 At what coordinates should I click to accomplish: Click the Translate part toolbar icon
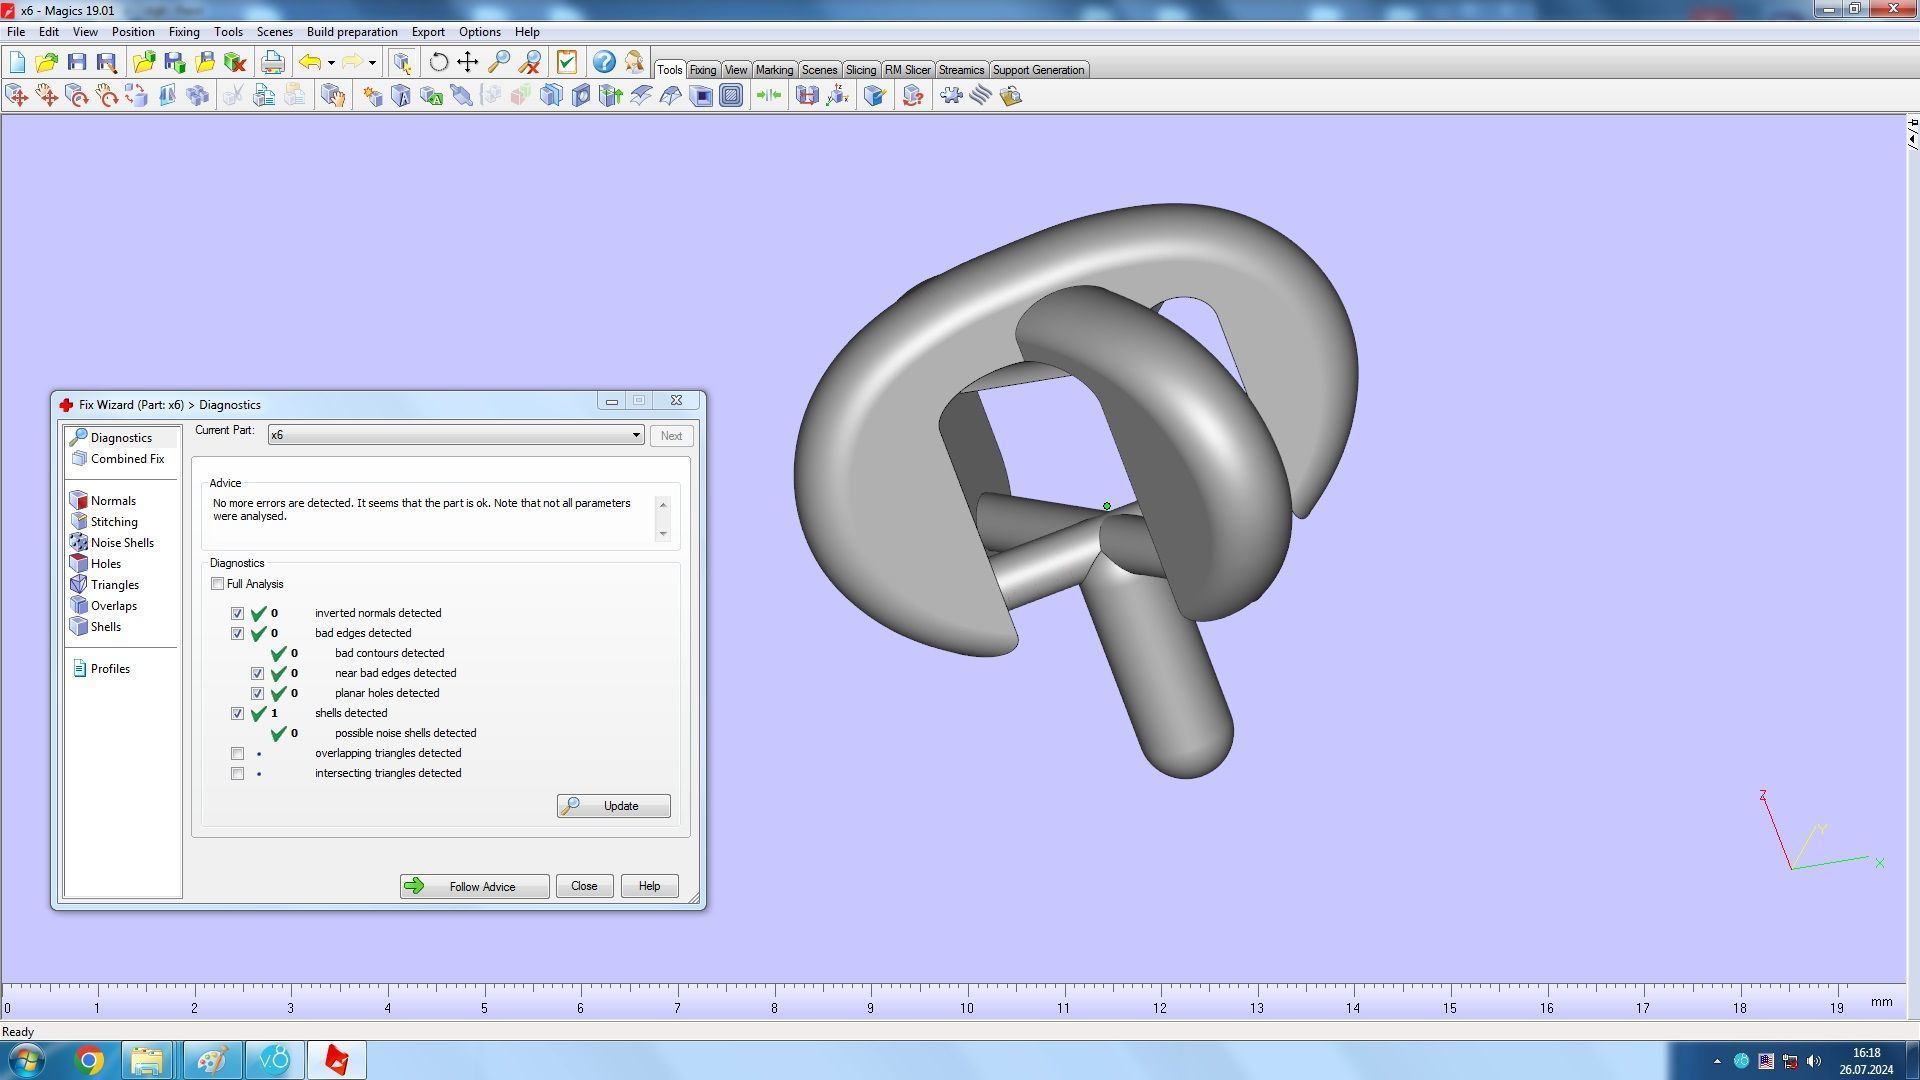point(17,96)
